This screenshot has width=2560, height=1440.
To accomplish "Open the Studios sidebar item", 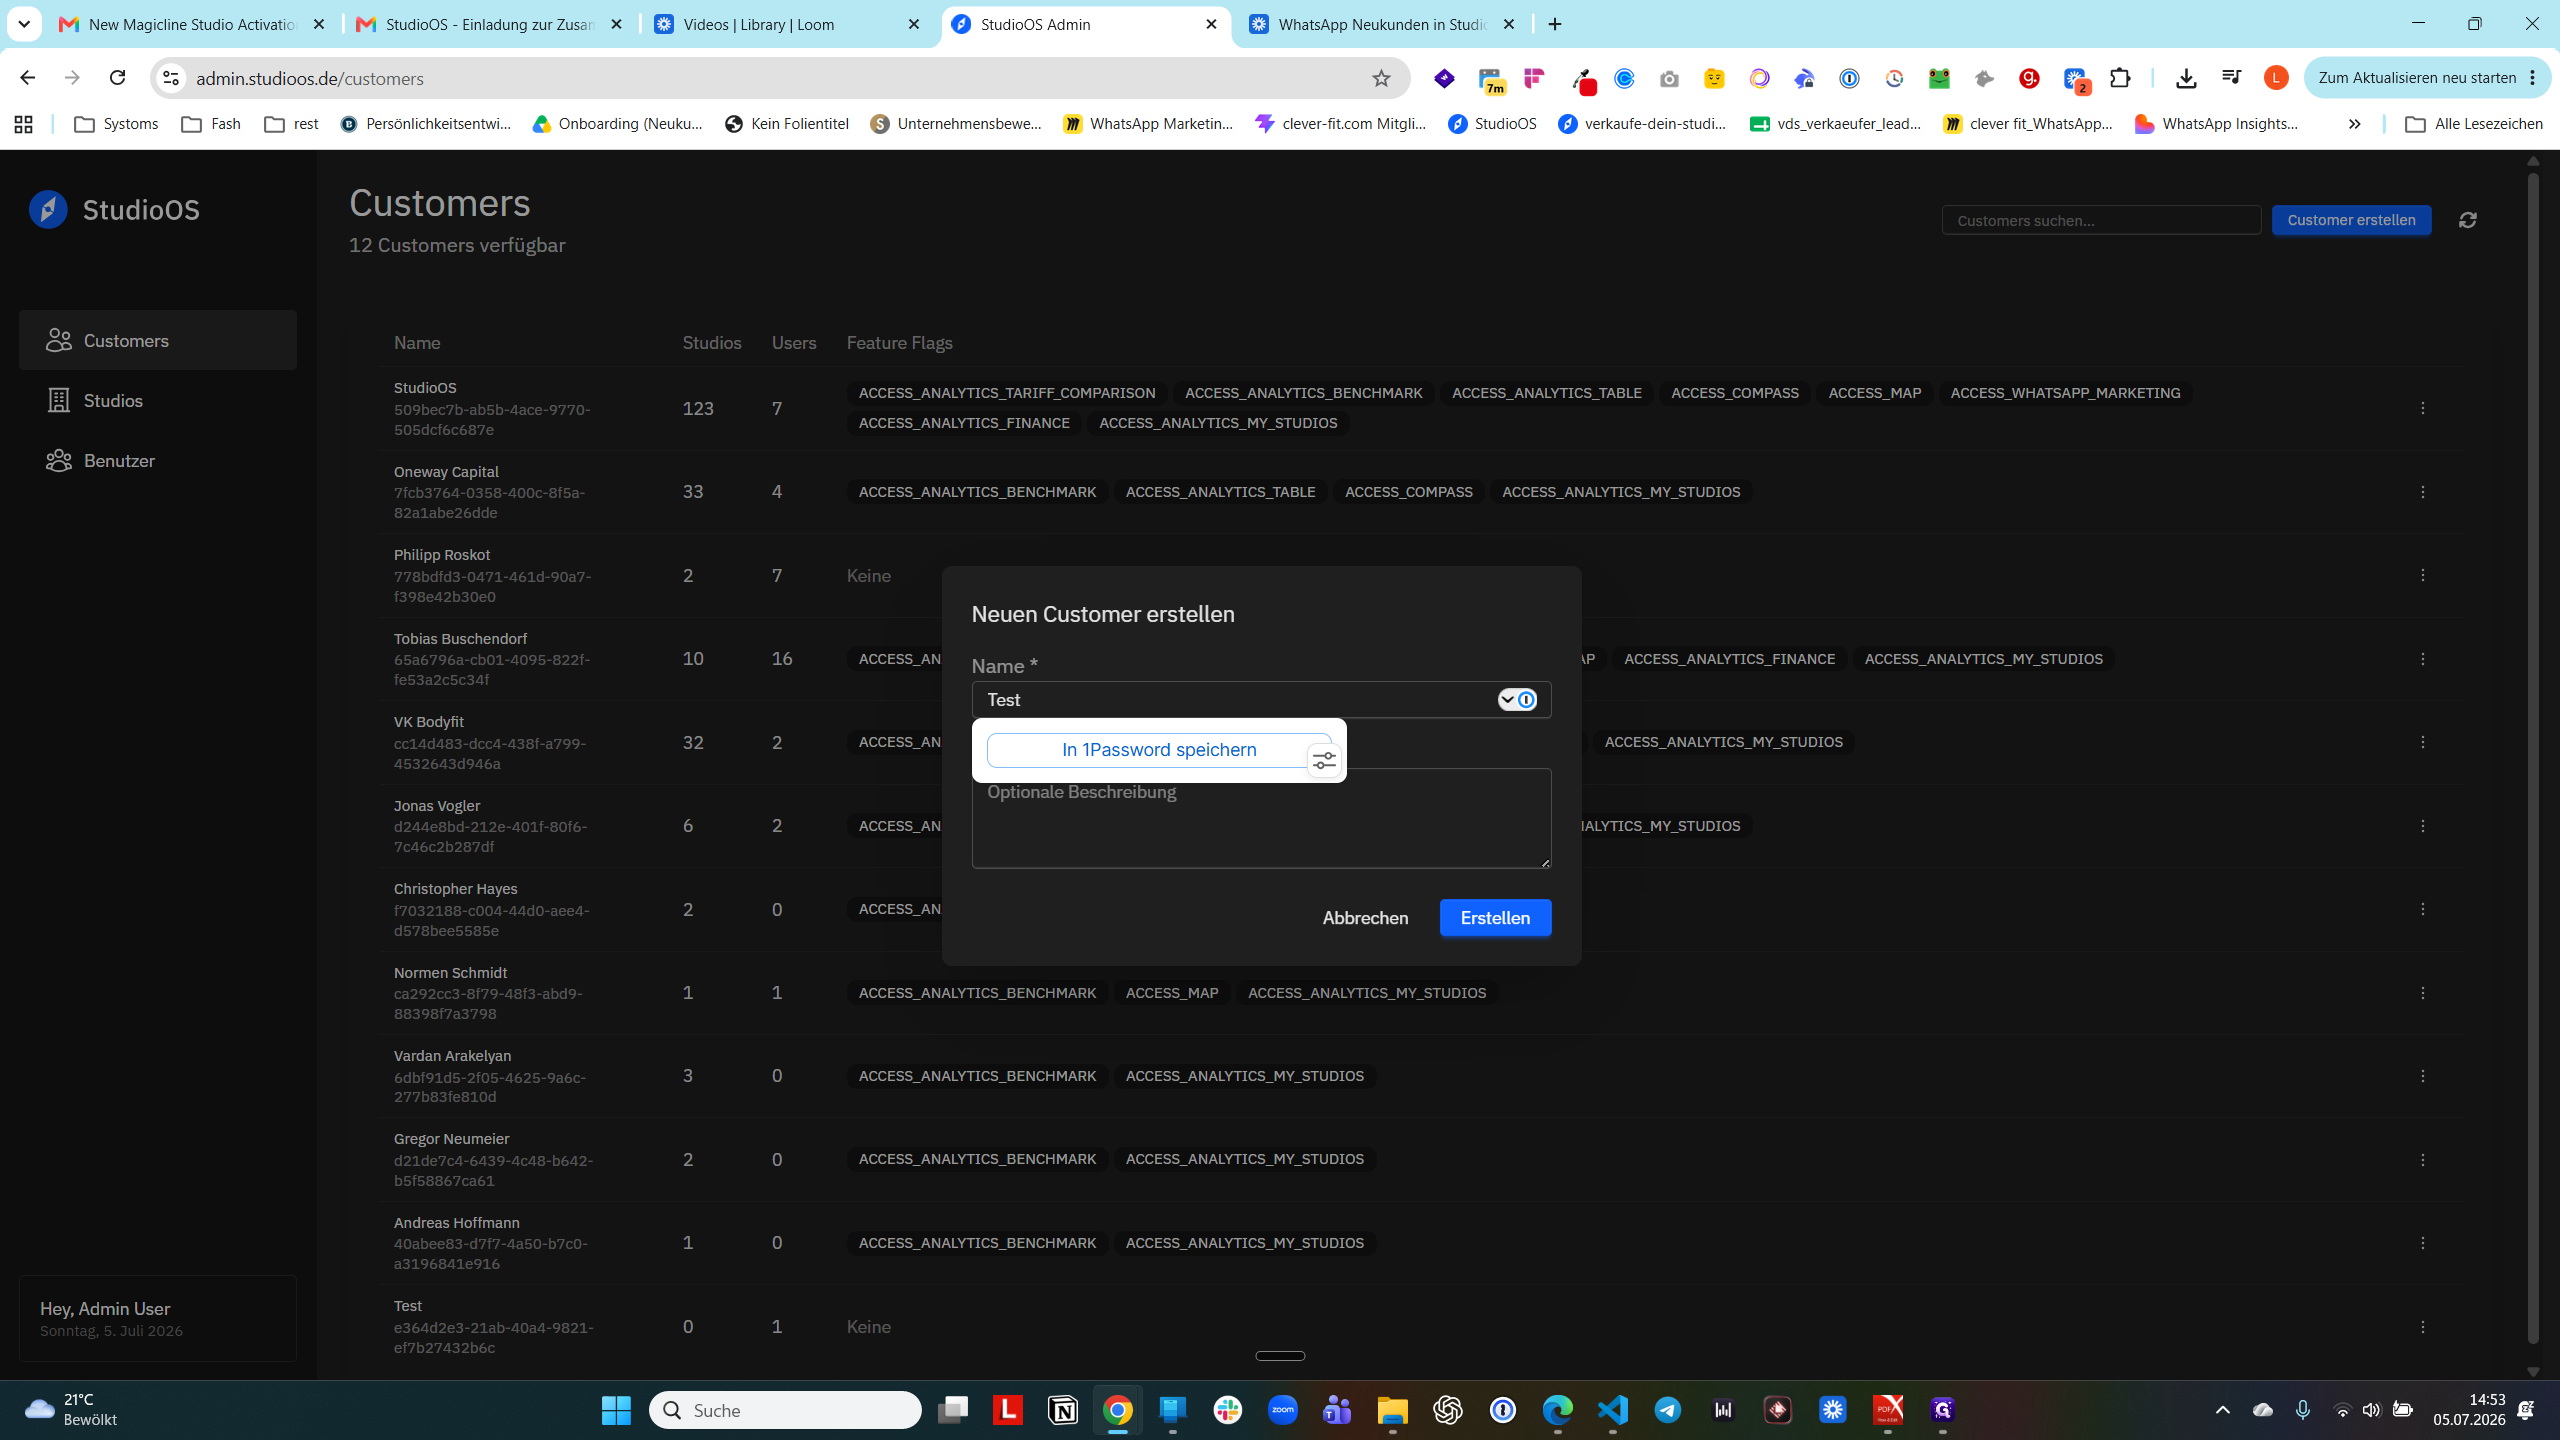I will pyautogui.click(x=158, y=400).
